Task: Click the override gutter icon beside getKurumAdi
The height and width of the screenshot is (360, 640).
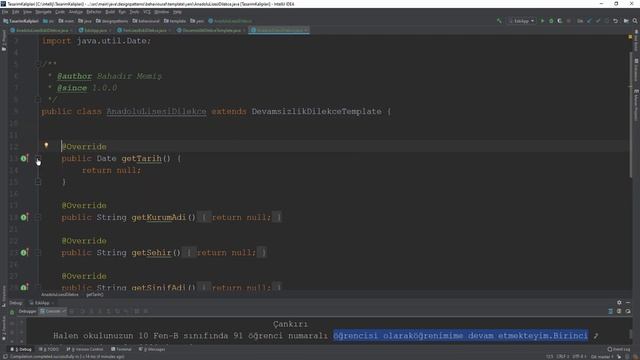Action: 24,217
